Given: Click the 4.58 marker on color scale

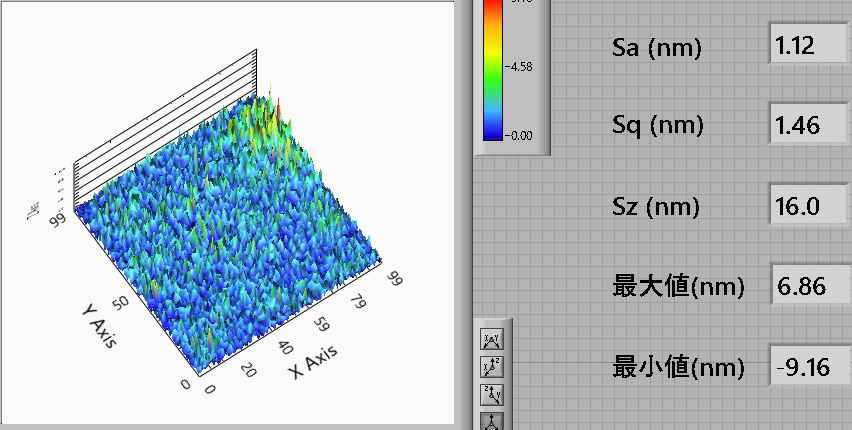Looking at the screenshot, I should (523, 67).
